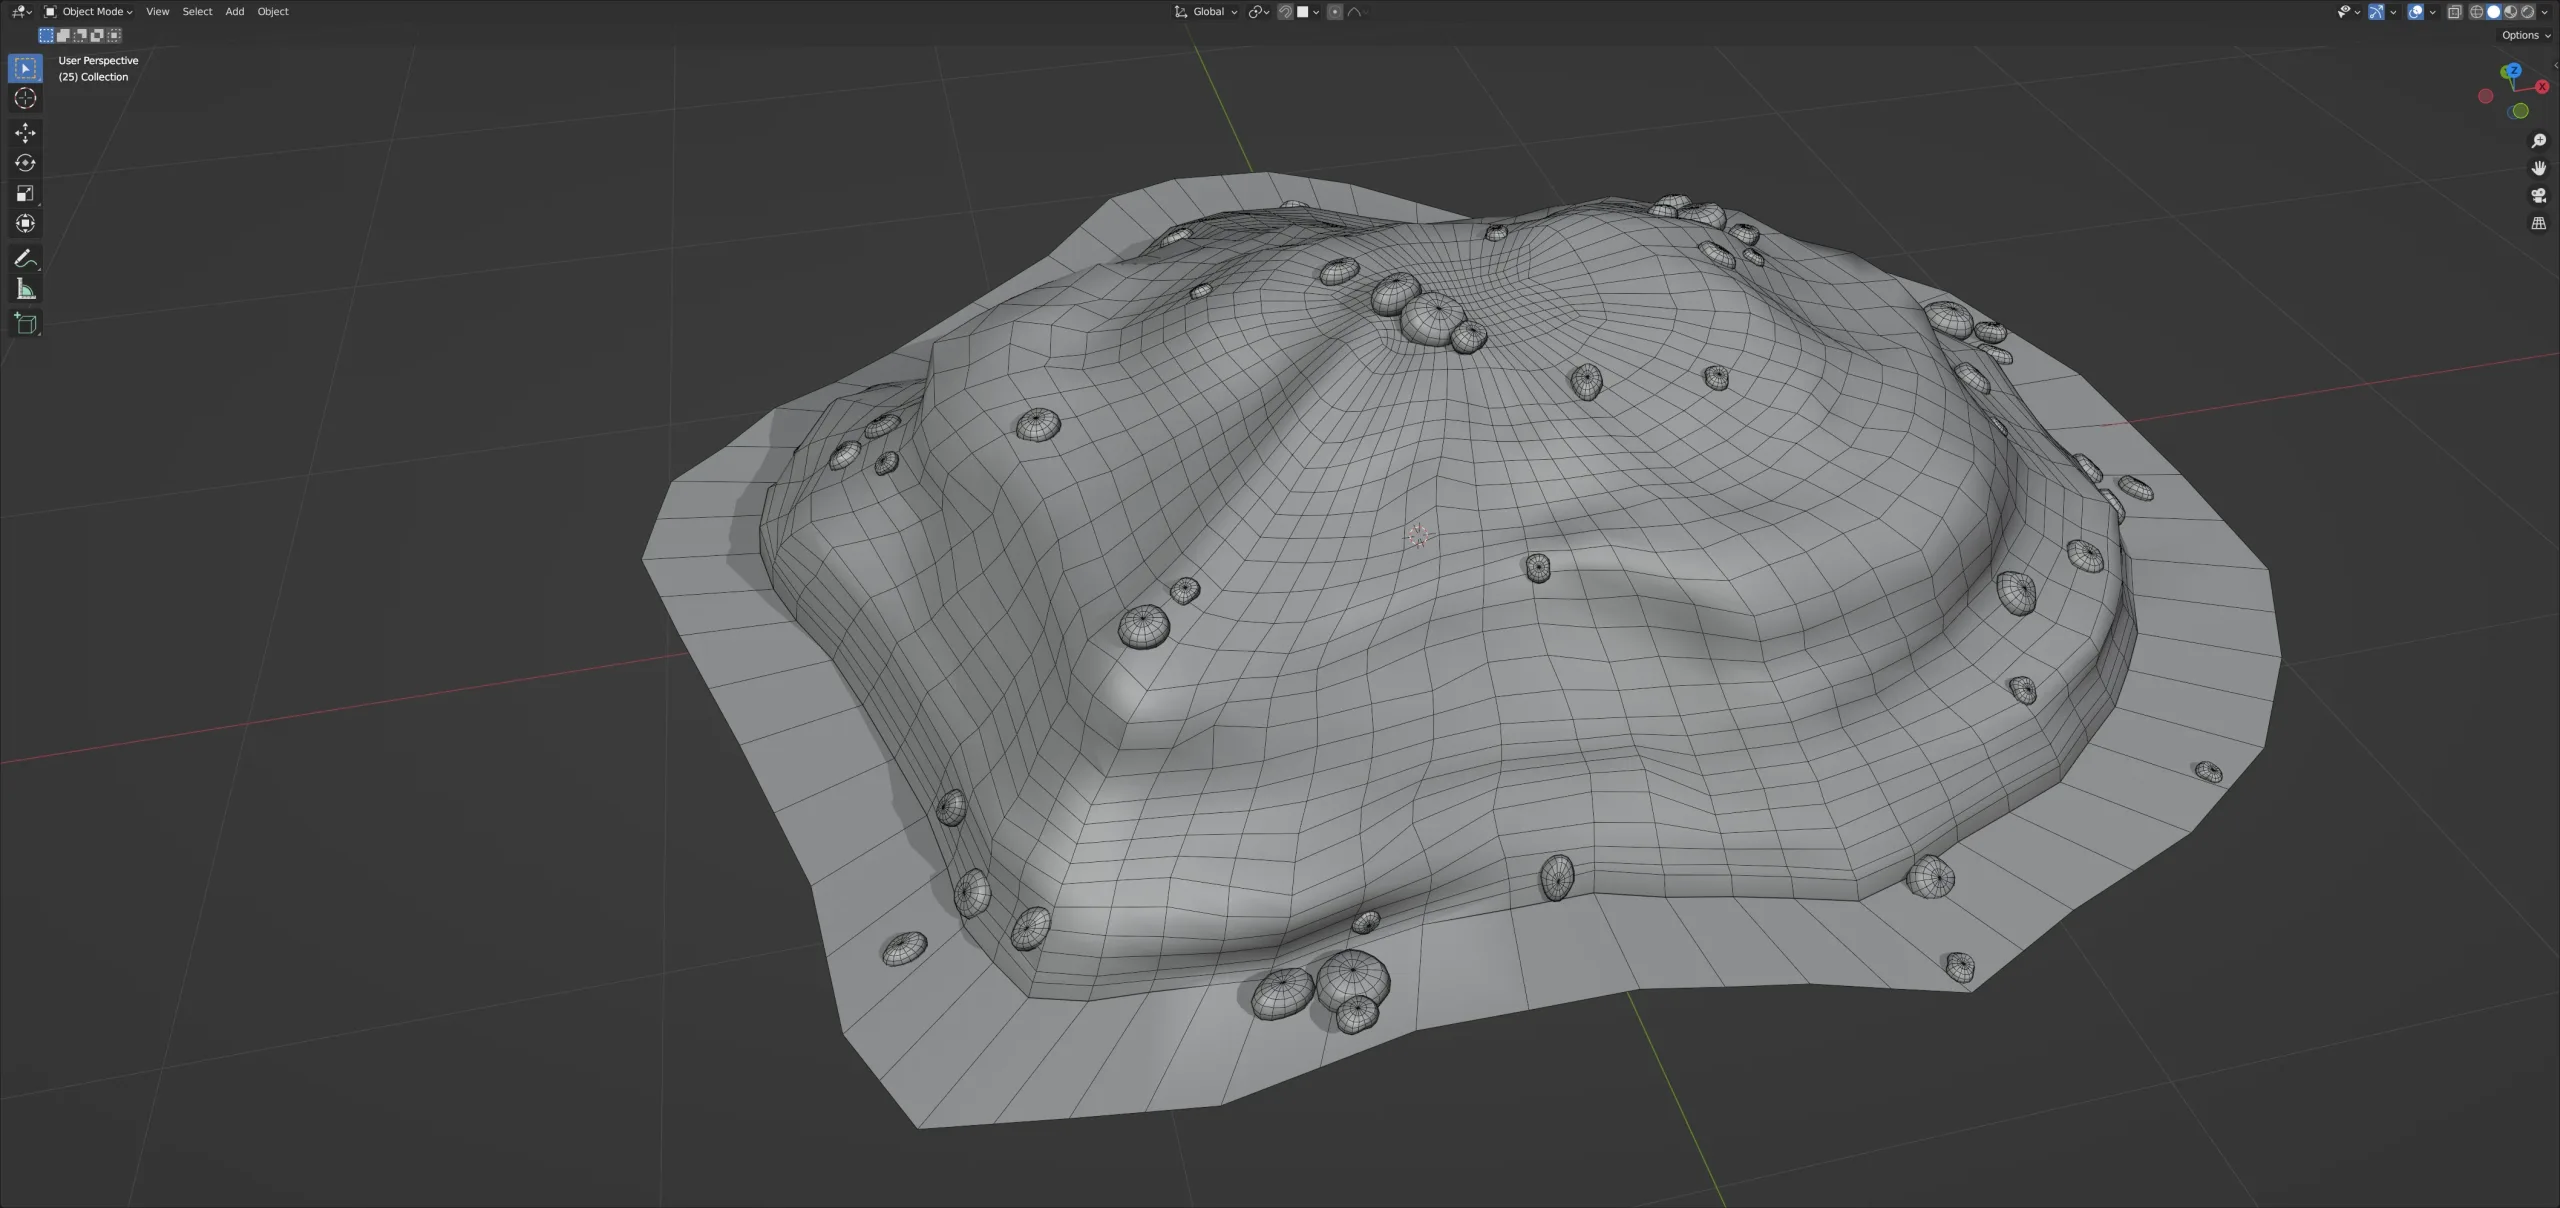The image size is (2560, 1208).
Task: Set selection mode to invert selection
Action: 97,35
